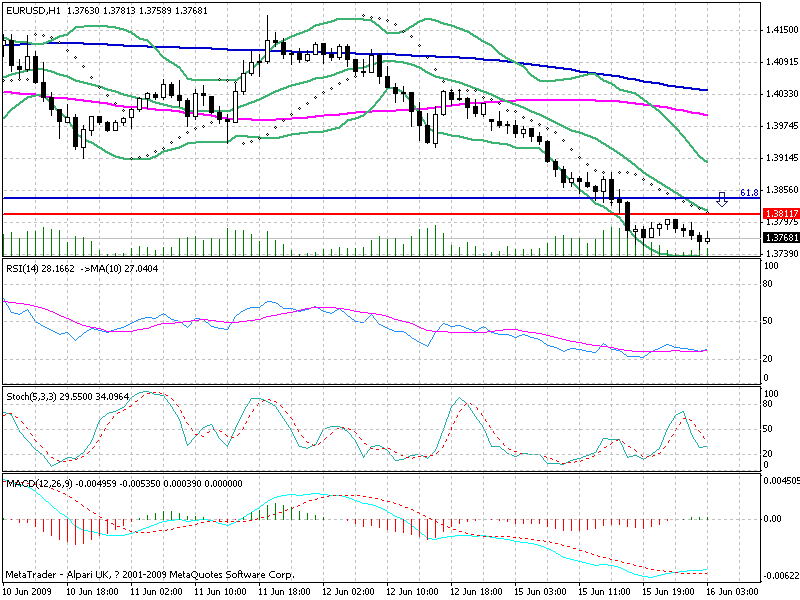Image resolution: width=800 pixels, height=600 pixels.
Task: Click the 11 Jun 02:00 time label
Action: [x=156, y=591]
